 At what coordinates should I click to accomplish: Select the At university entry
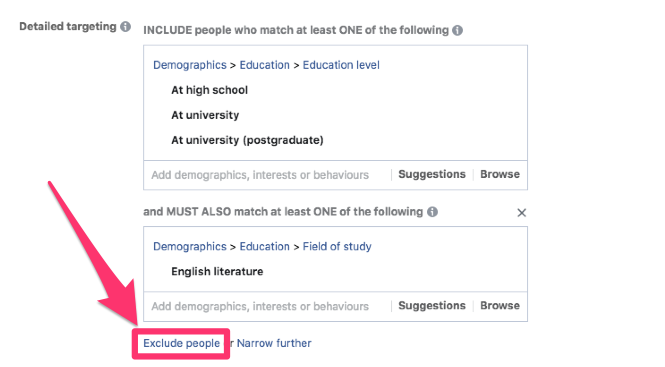(x=205, y=115)
